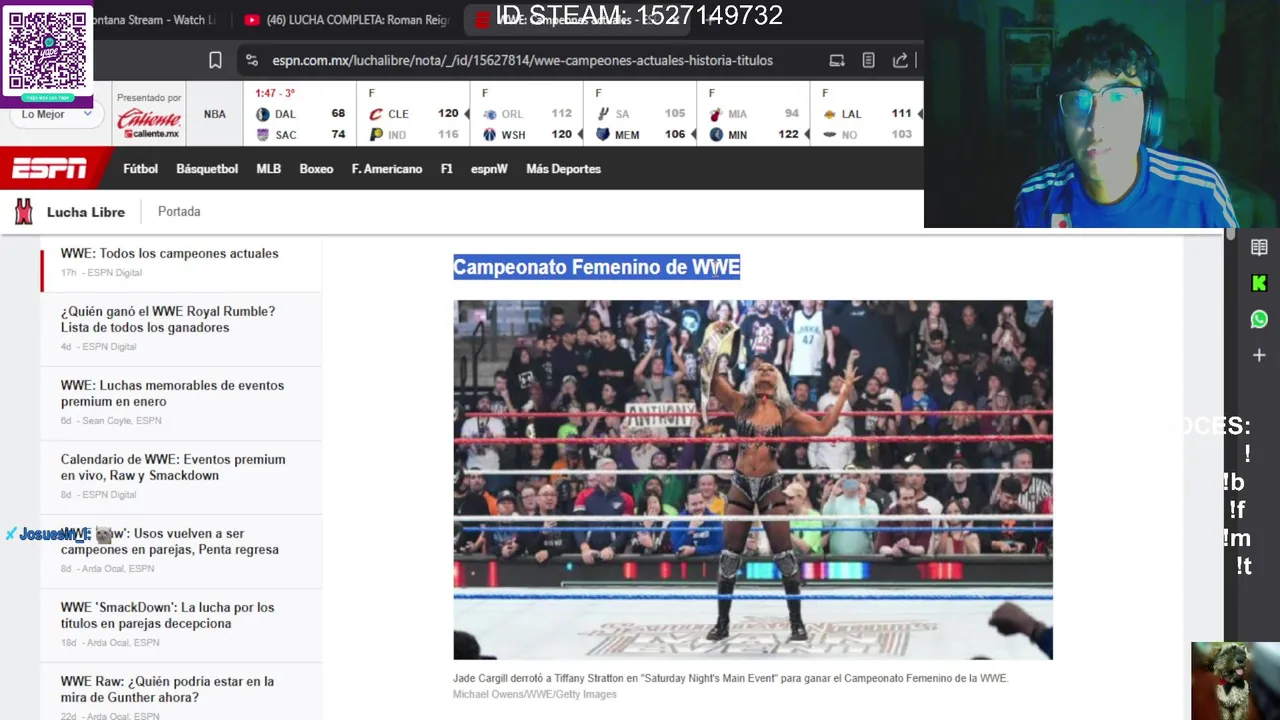This screenshot has width=1280, height=720.
Task: Switch to the Stream - Watch Live tab
Action: 155,20
